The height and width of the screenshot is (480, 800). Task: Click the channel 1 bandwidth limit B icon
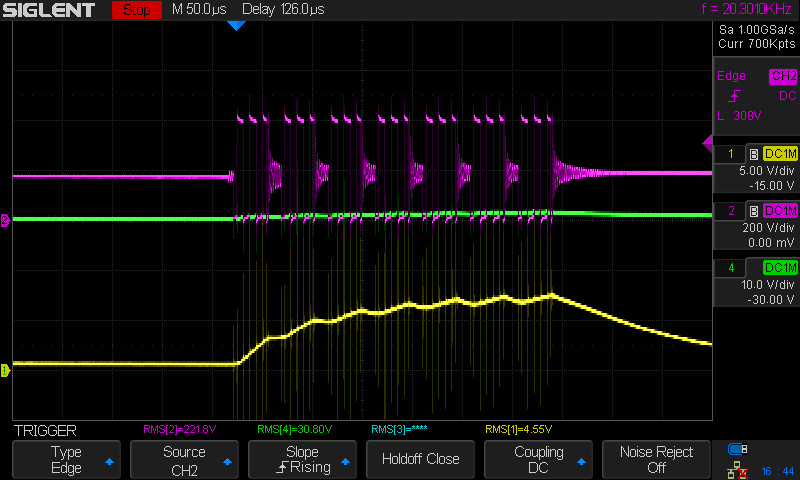pyautogui.click(x=754, y=154)
